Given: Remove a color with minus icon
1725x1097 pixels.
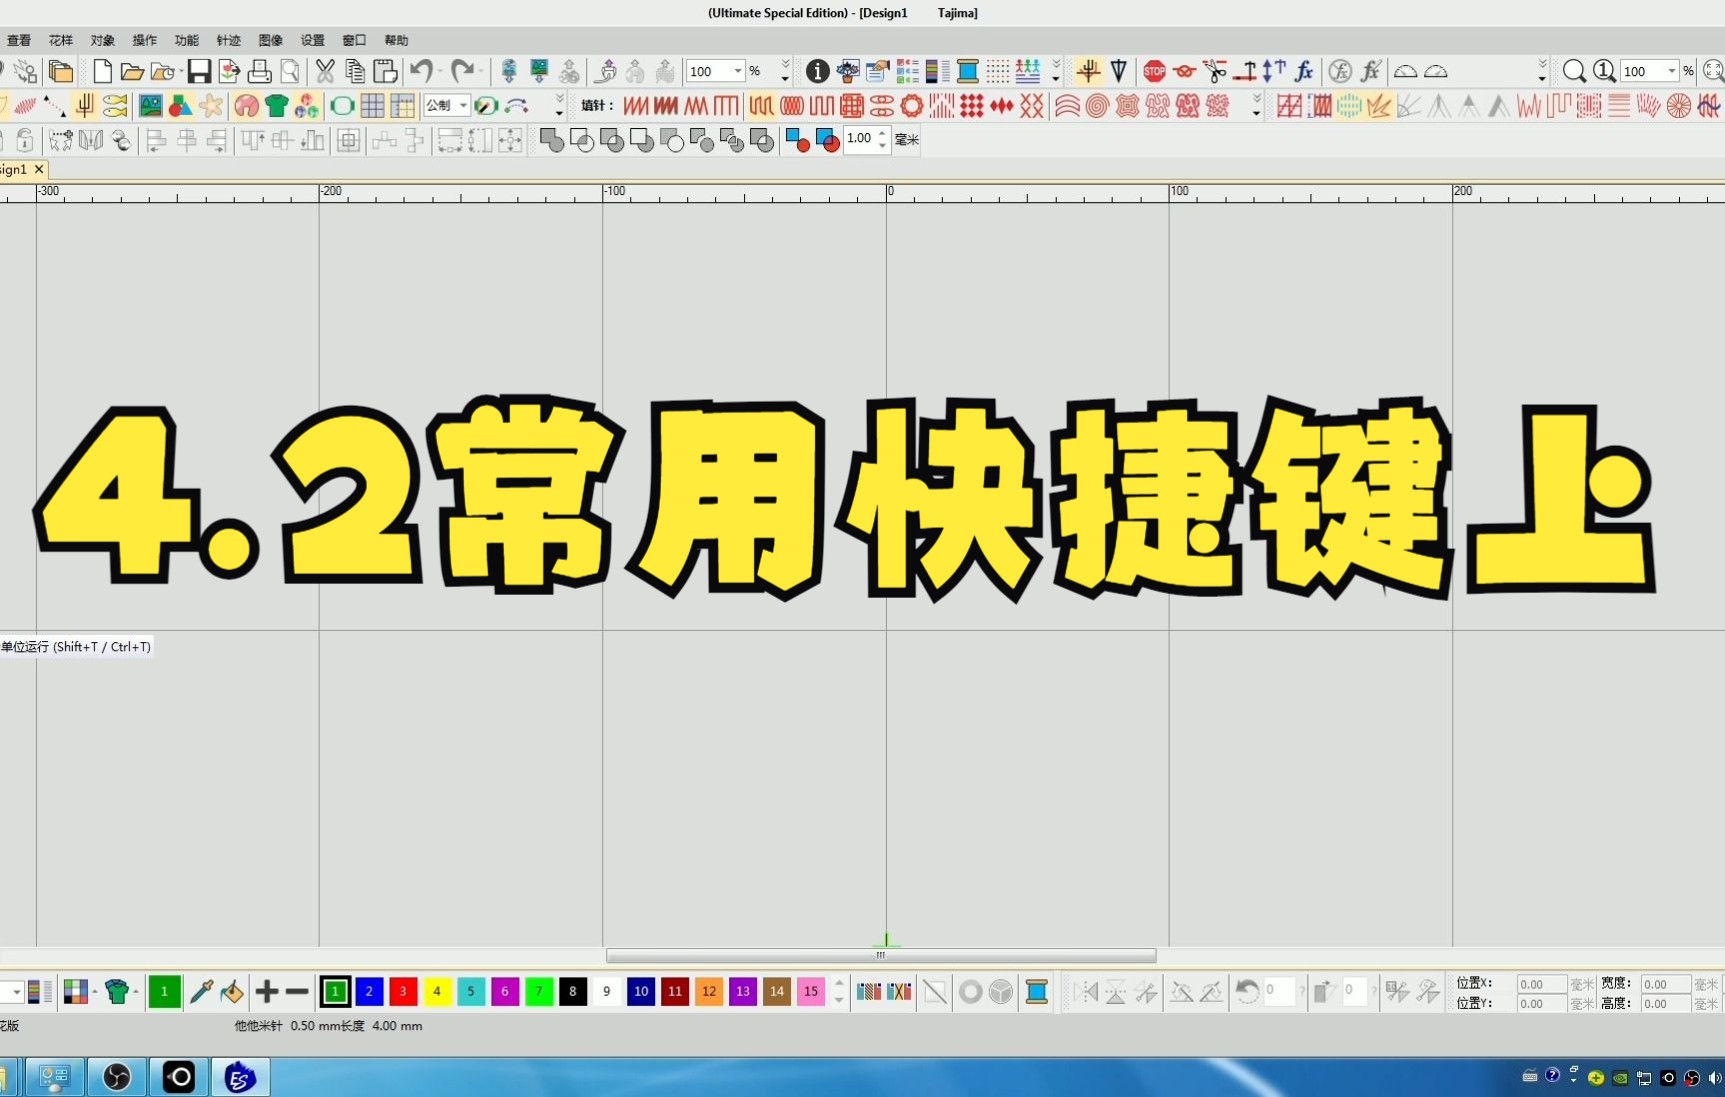Looking at the screenshot, I should point(297,991).
